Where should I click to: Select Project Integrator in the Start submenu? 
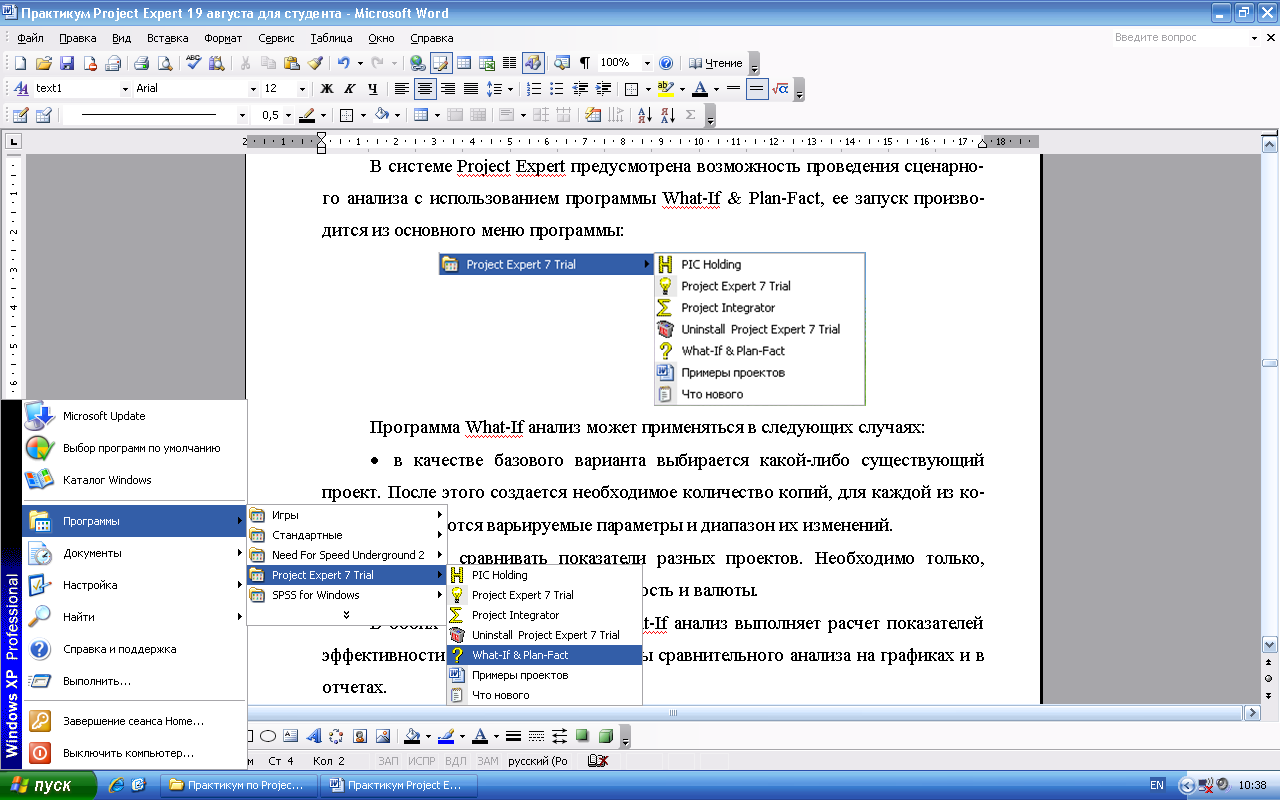click(x=544, y=615)
